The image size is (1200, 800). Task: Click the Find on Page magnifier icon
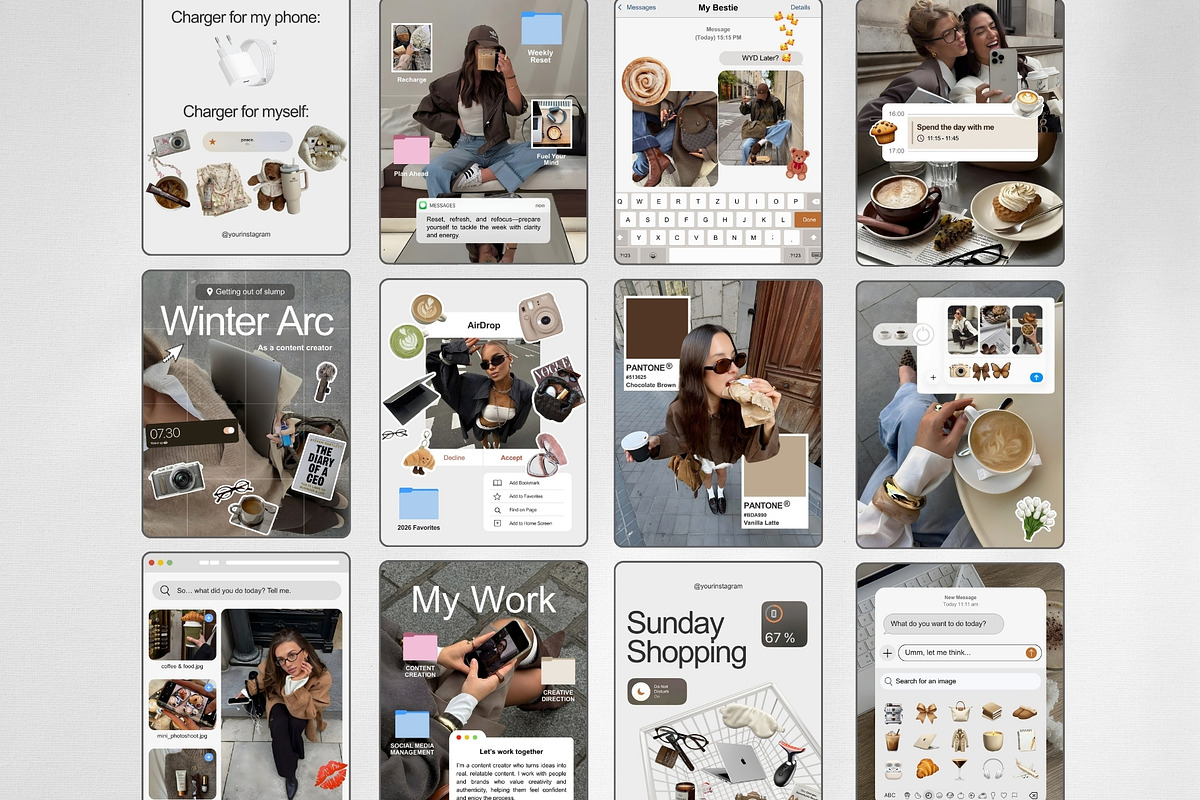497,510
